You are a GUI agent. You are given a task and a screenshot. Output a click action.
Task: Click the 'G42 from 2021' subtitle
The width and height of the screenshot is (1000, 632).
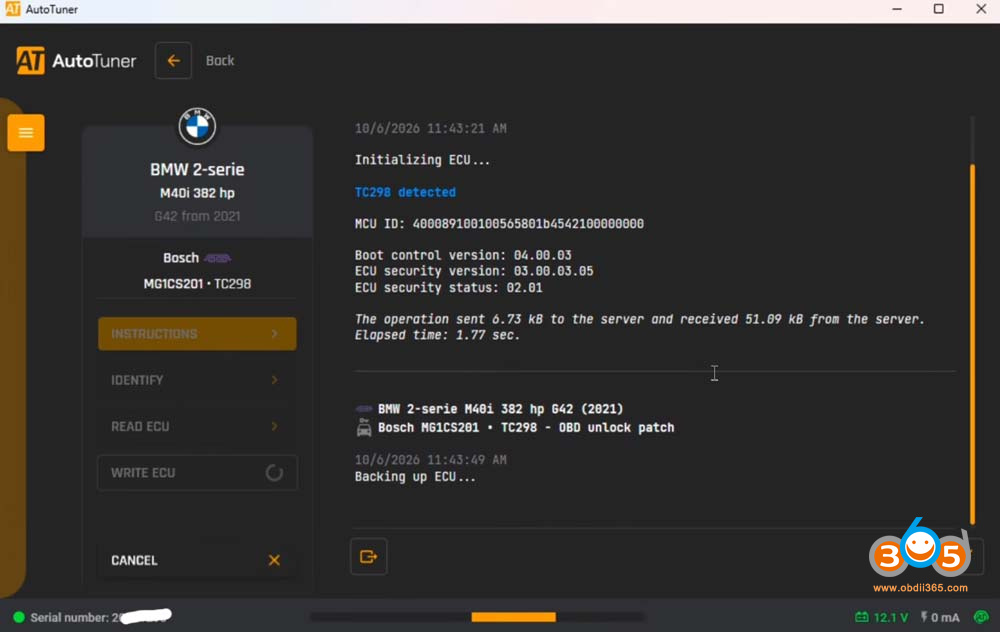coord(197,216)
